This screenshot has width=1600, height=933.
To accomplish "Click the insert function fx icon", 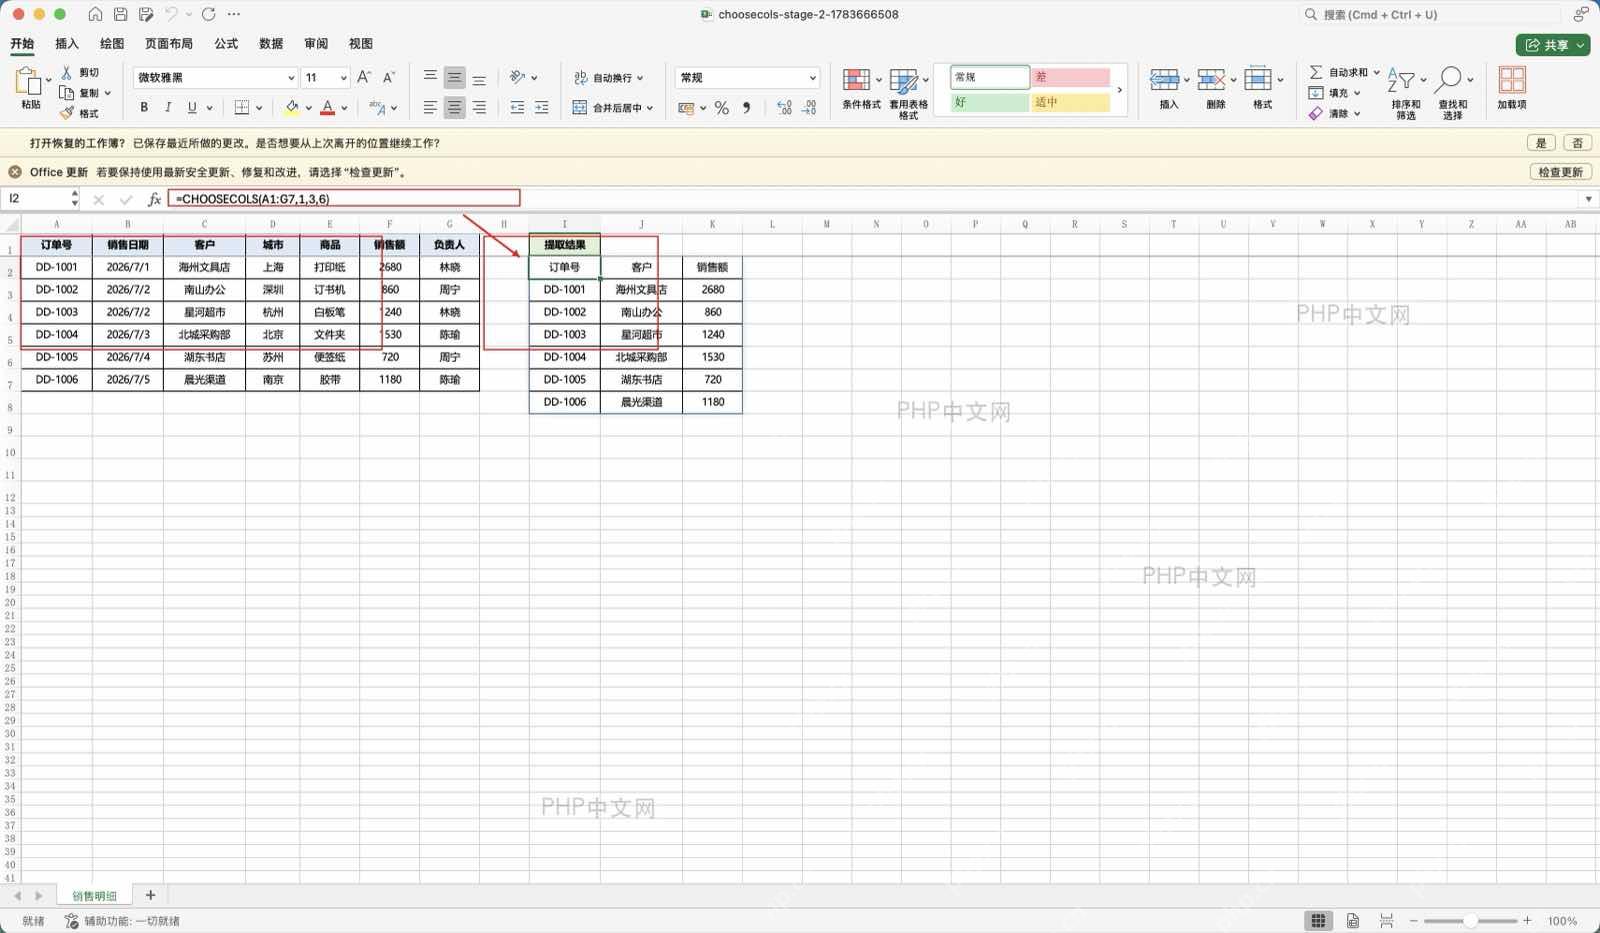I will (154, 199).
